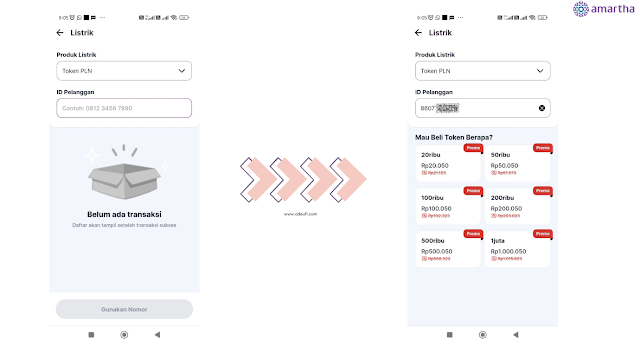Tap Promo badge on 50ribu card
Screen dimensions: 640x360
tap(543, 148)
